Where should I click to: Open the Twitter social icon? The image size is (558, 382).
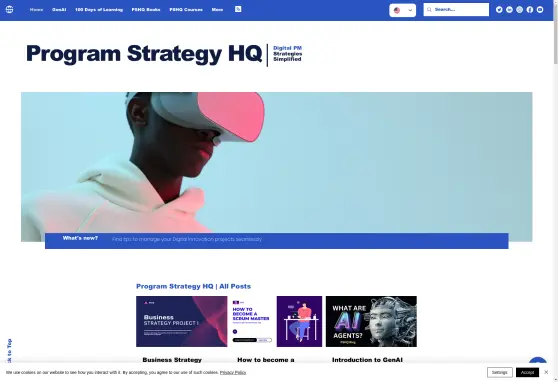coord(499,10)
